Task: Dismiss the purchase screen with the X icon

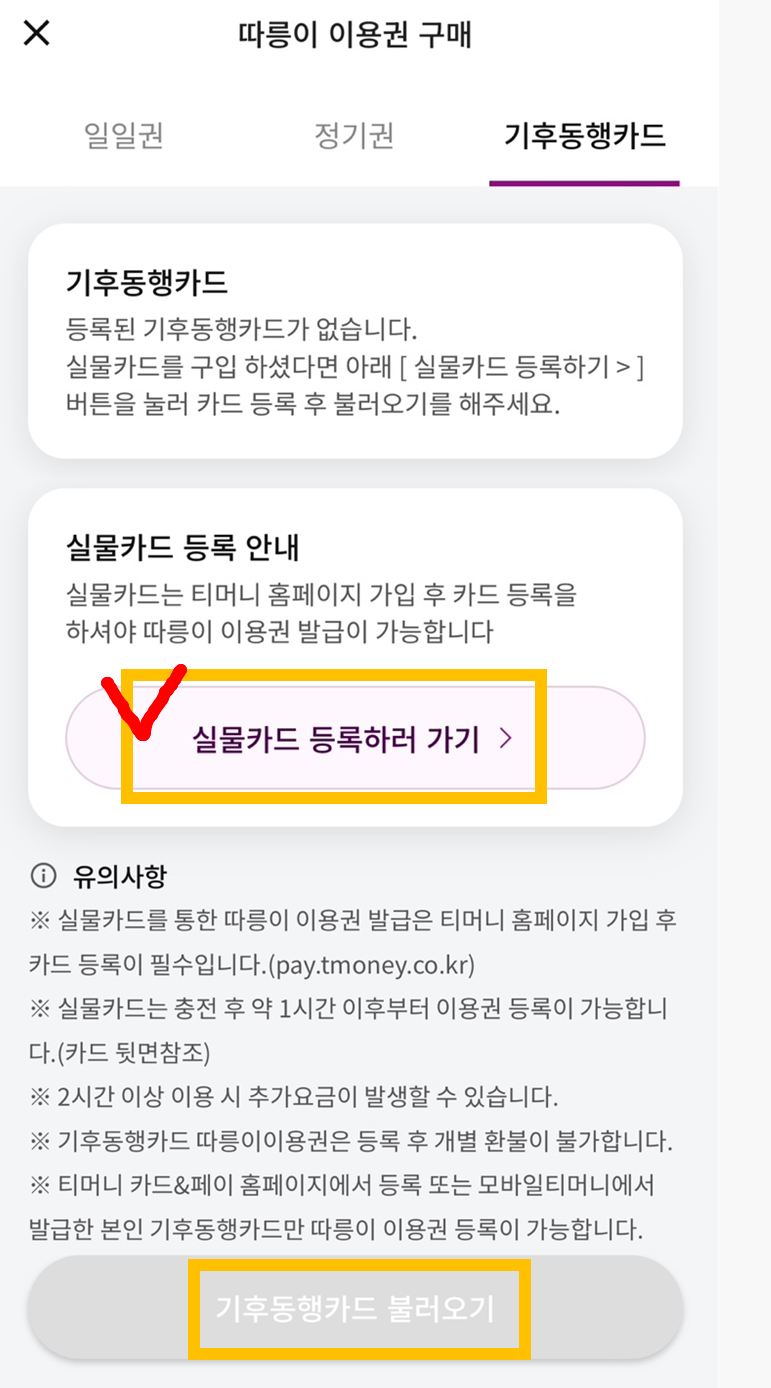Action: 36,33
